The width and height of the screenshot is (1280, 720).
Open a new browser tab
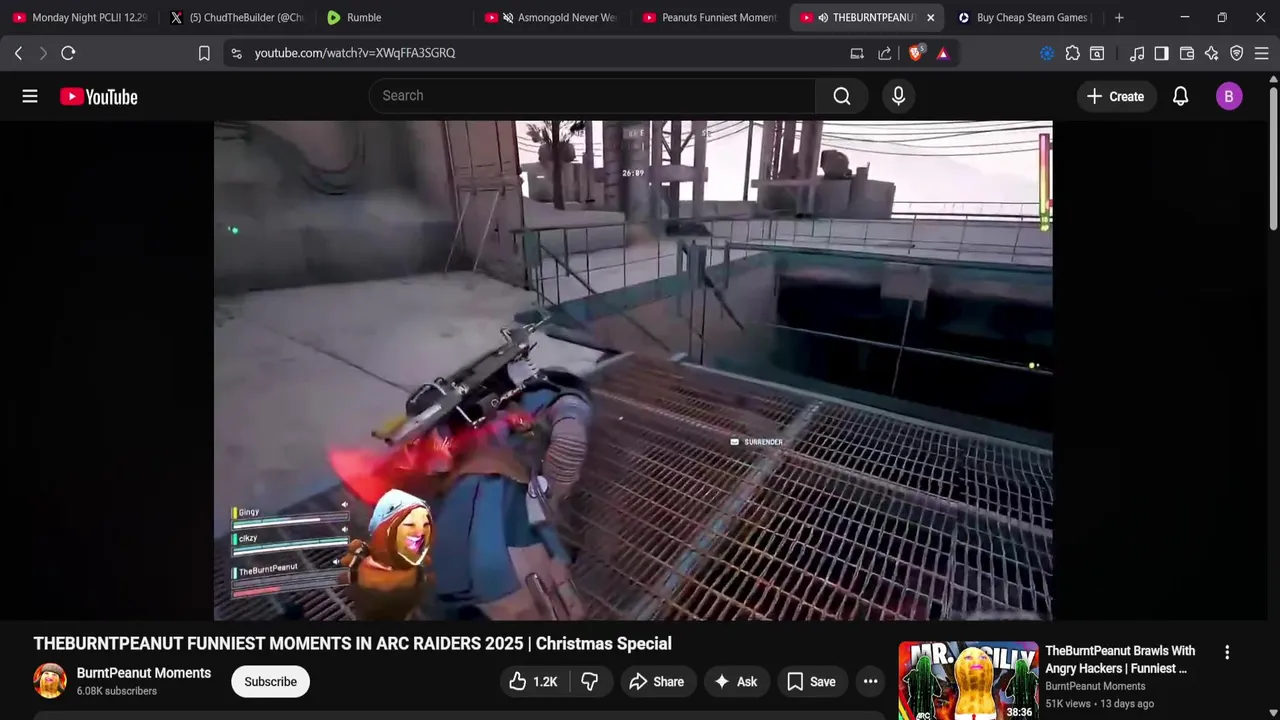[x=1119, y=17]
